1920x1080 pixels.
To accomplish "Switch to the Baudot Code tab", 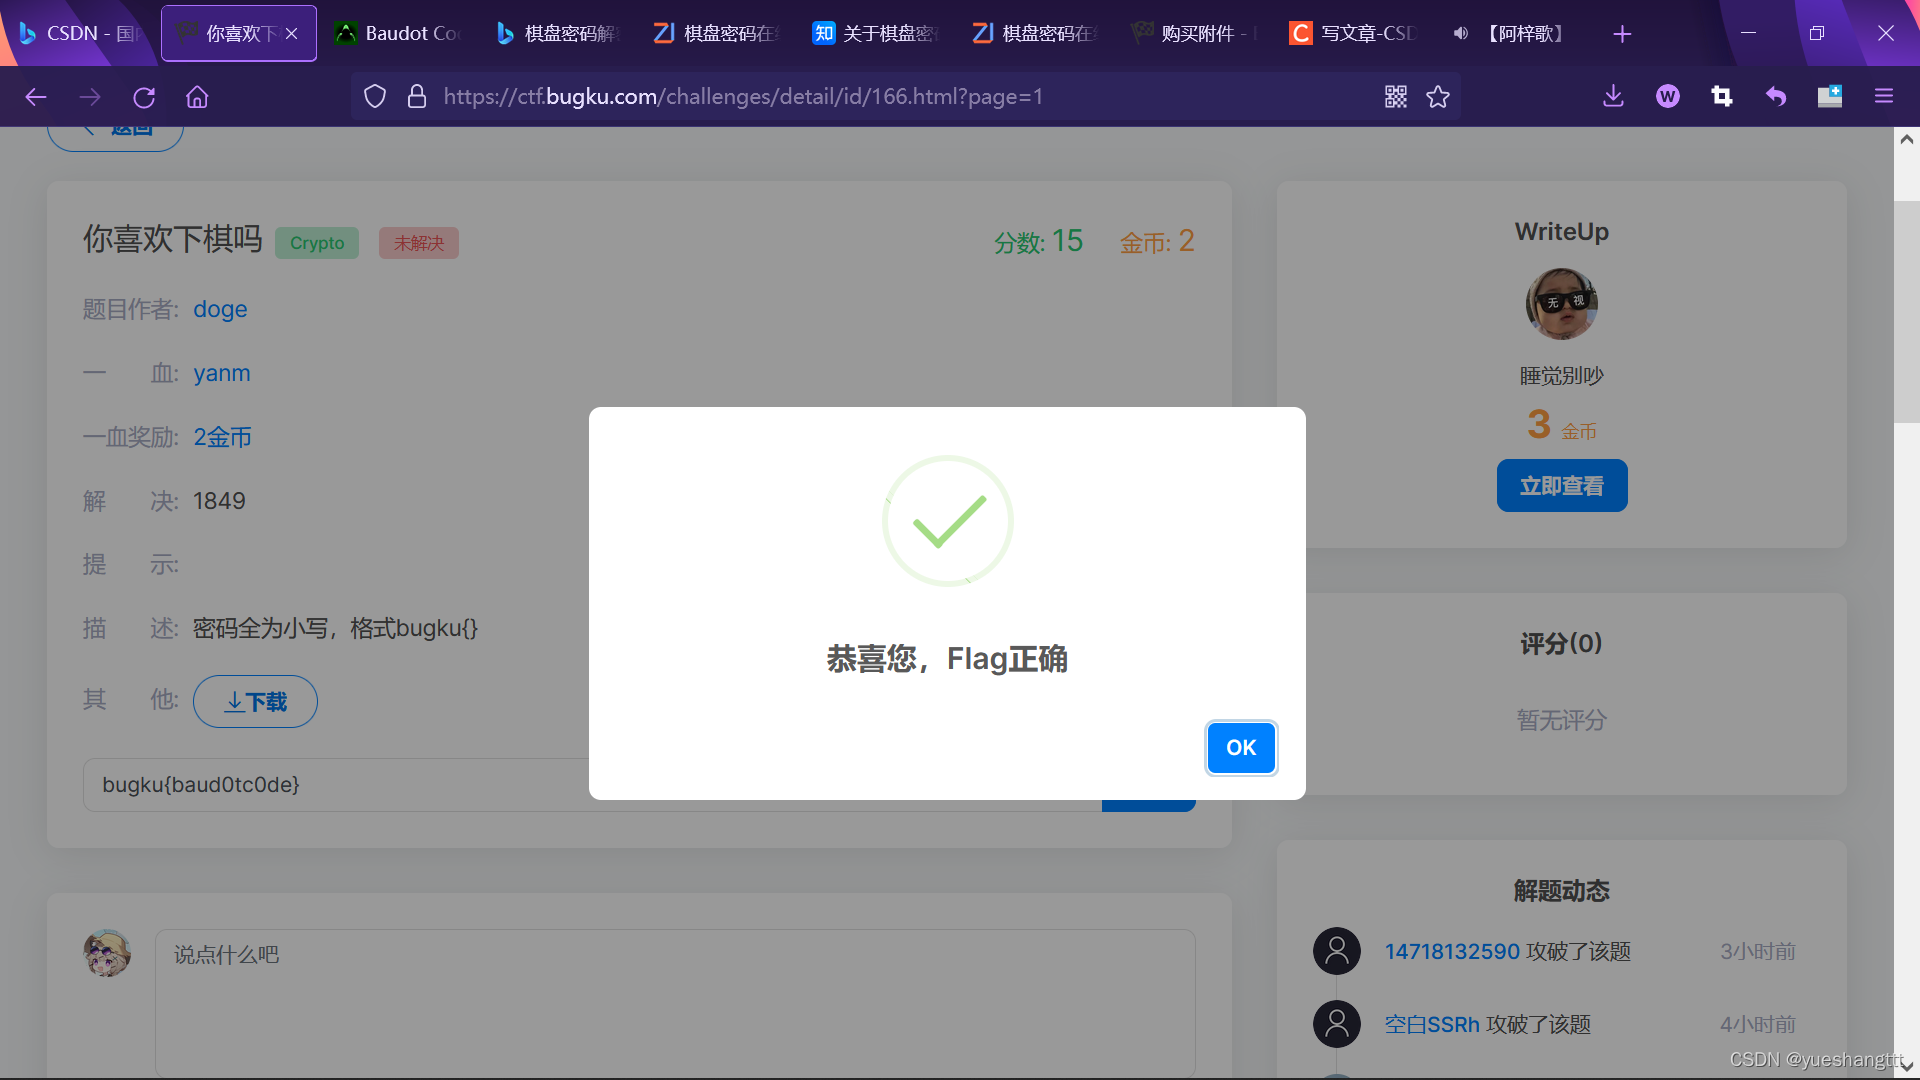I will pos(400,34).
